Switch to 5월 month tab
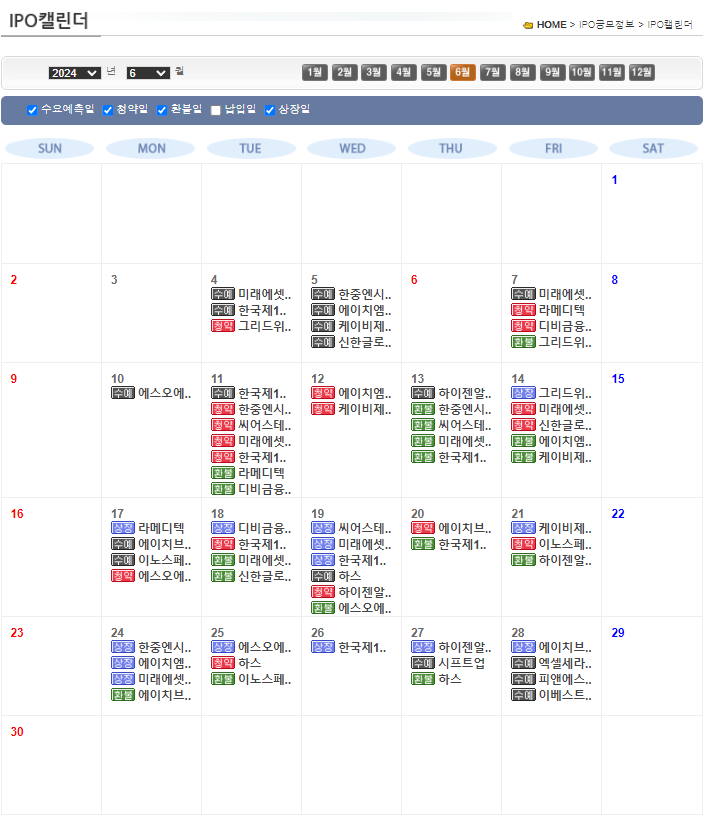This screenshot has width=710, height=820. pyautogui.click(x=433, y=72)
